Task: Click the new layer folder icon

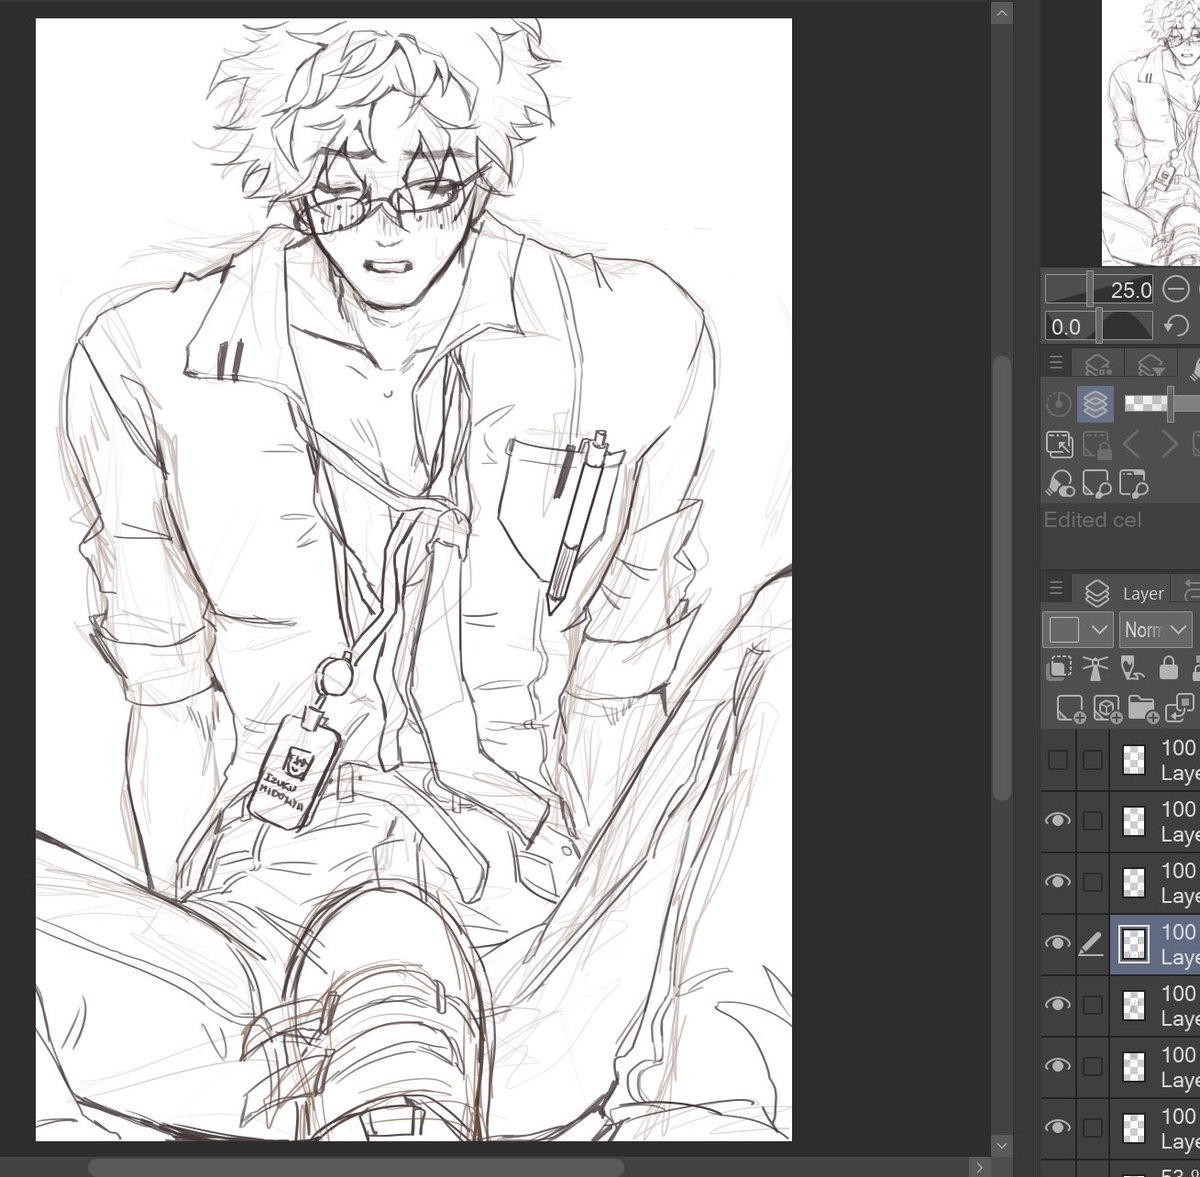Action: (1143, 709)
